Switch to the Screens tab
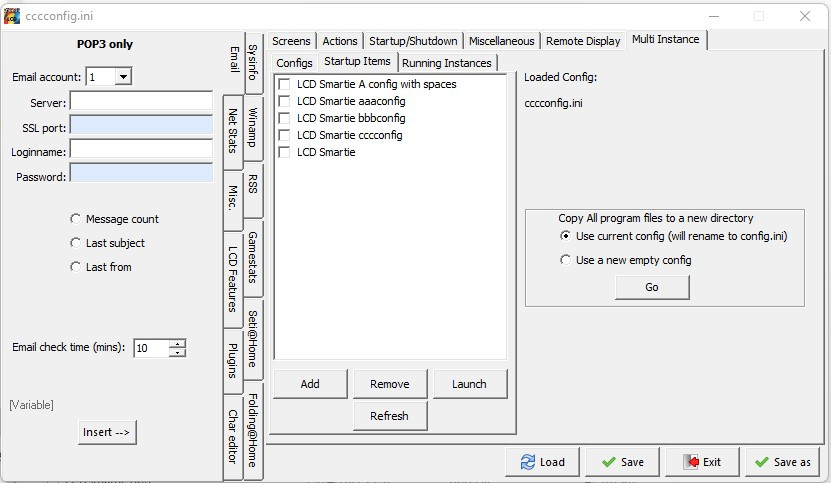 click(x=291, y=41)
